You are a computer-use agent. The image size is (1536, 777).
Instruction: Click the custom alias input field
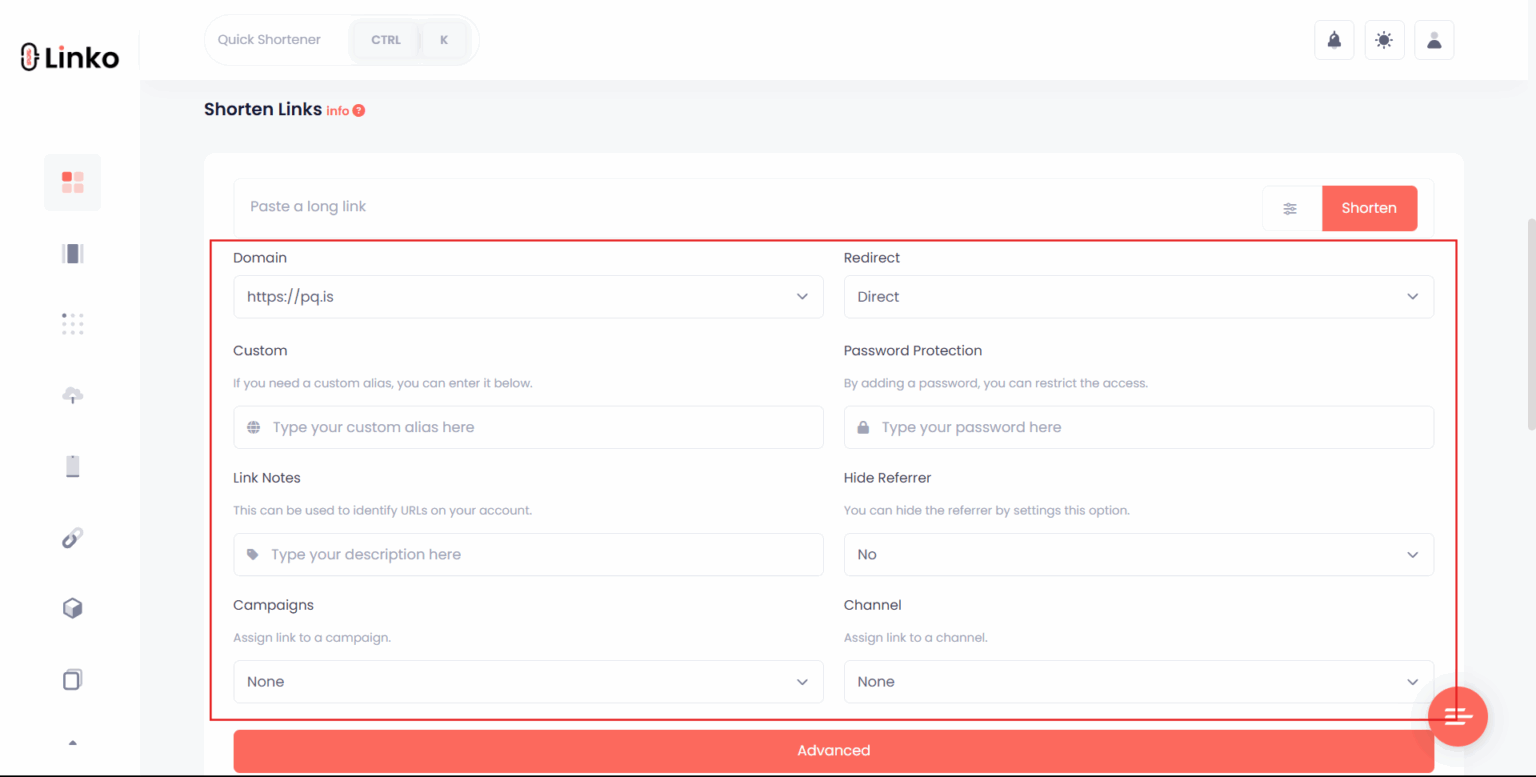coord(528,427)
